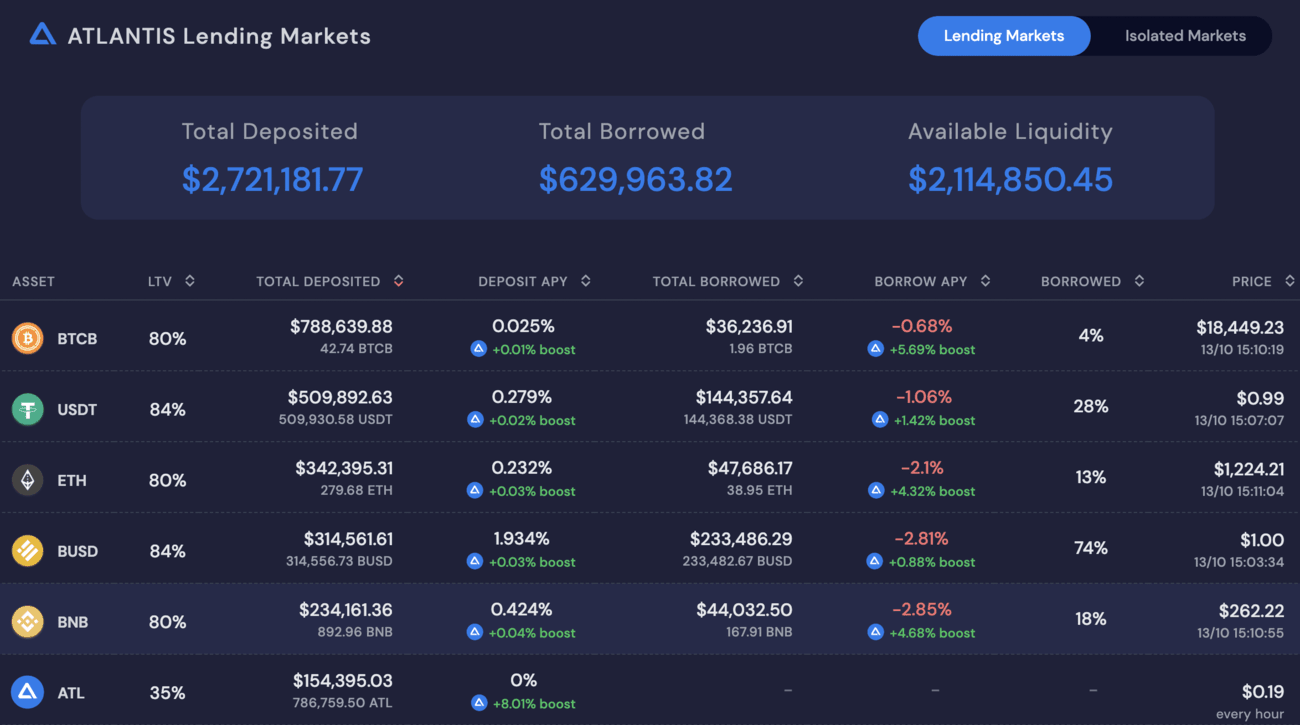The height and width of the screenshot is (725, 1300).
Task: Click the BTCB Bitcoin coin icon
Action: pos(27,338)
